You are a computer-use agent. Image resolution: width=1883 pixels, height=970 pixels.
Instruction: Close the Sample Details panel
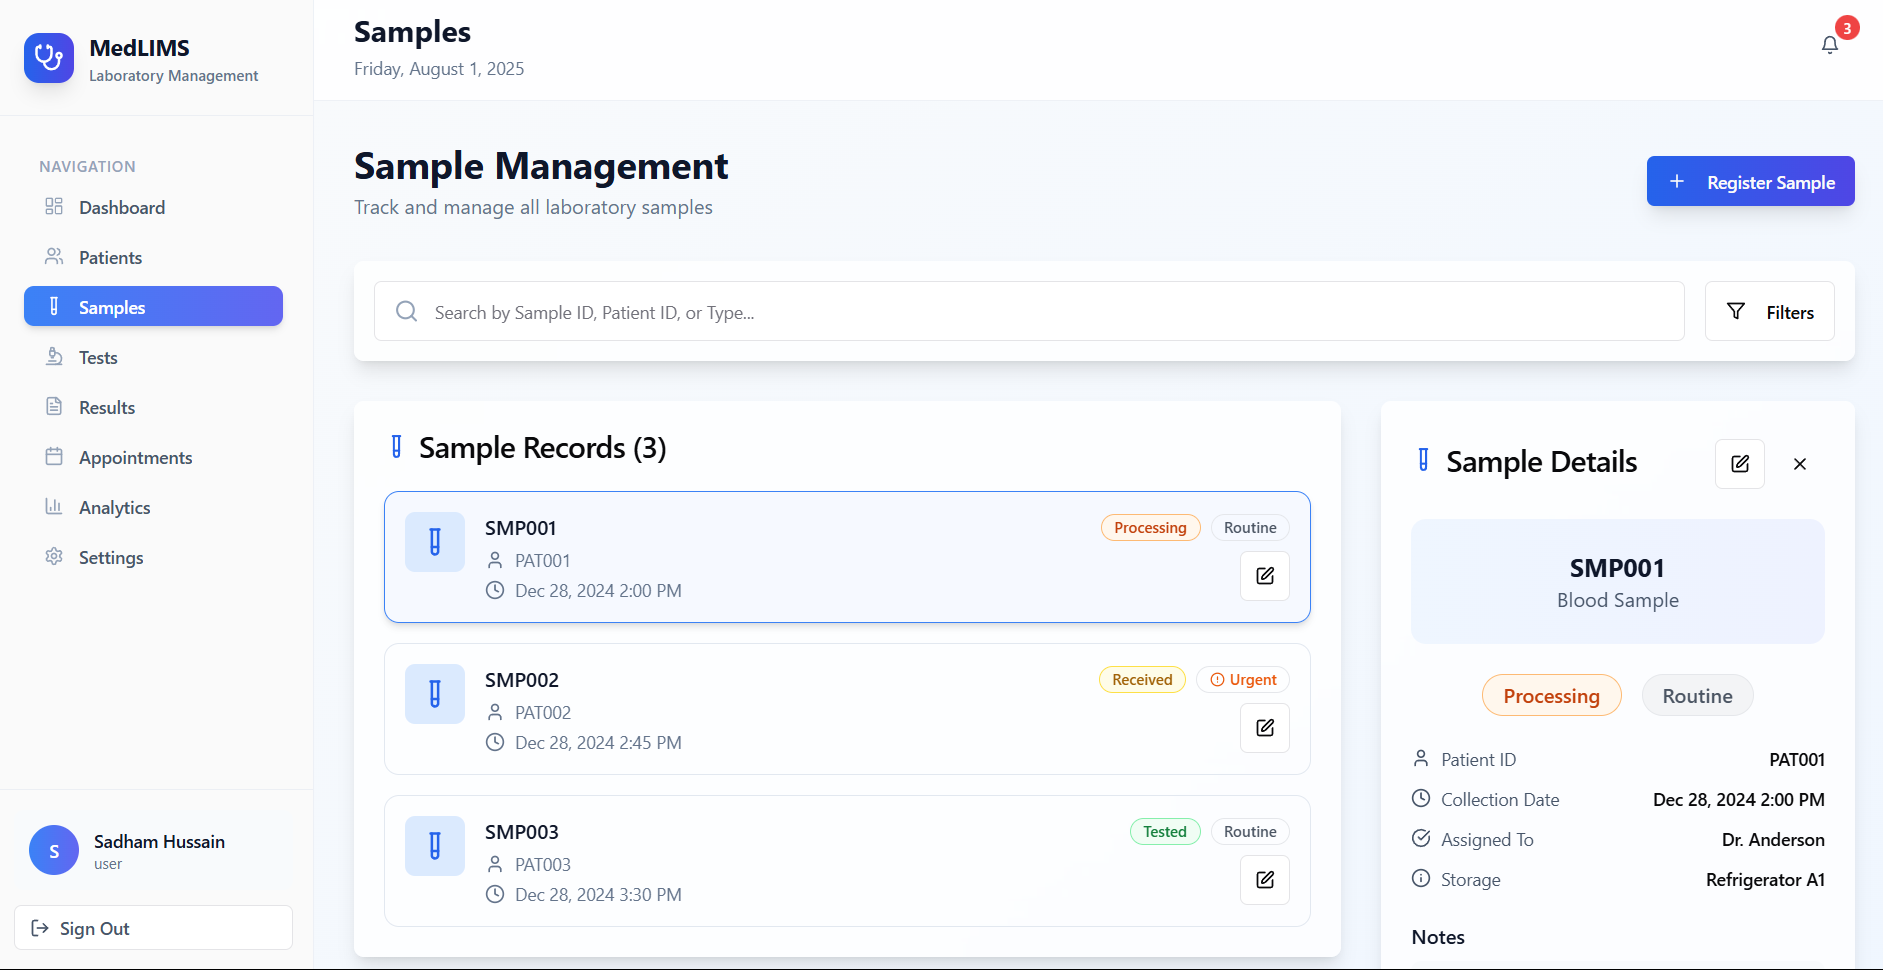pos(1800,464)
